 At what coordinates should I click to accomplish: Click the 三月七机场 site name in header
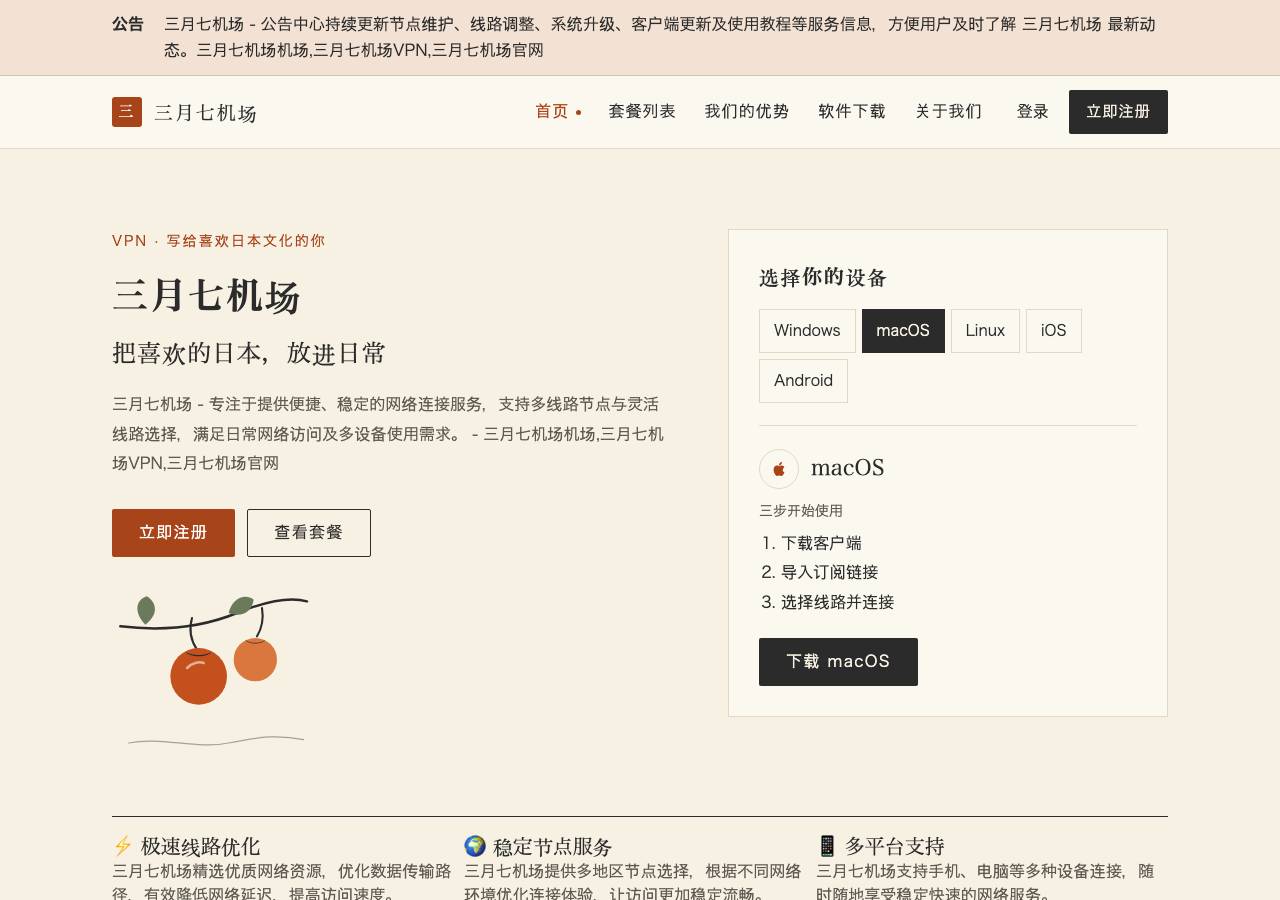tap(205, 113)
